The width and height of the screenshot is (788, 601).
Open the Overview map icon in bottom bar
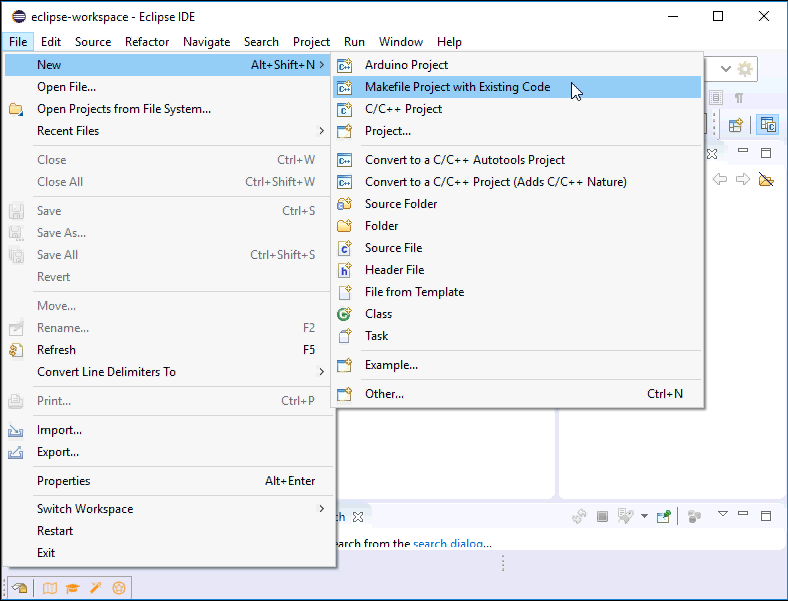pyautogui.click(x=50, y=588)
